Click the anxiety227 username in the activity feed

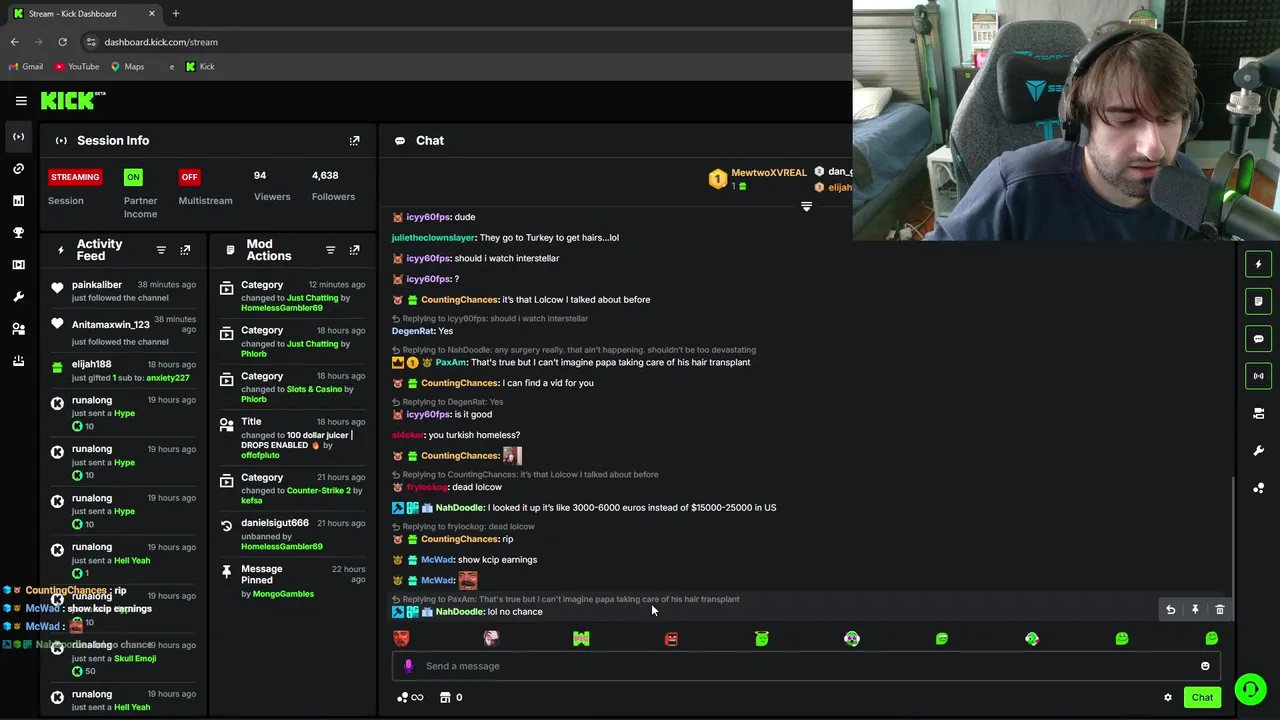167,378
